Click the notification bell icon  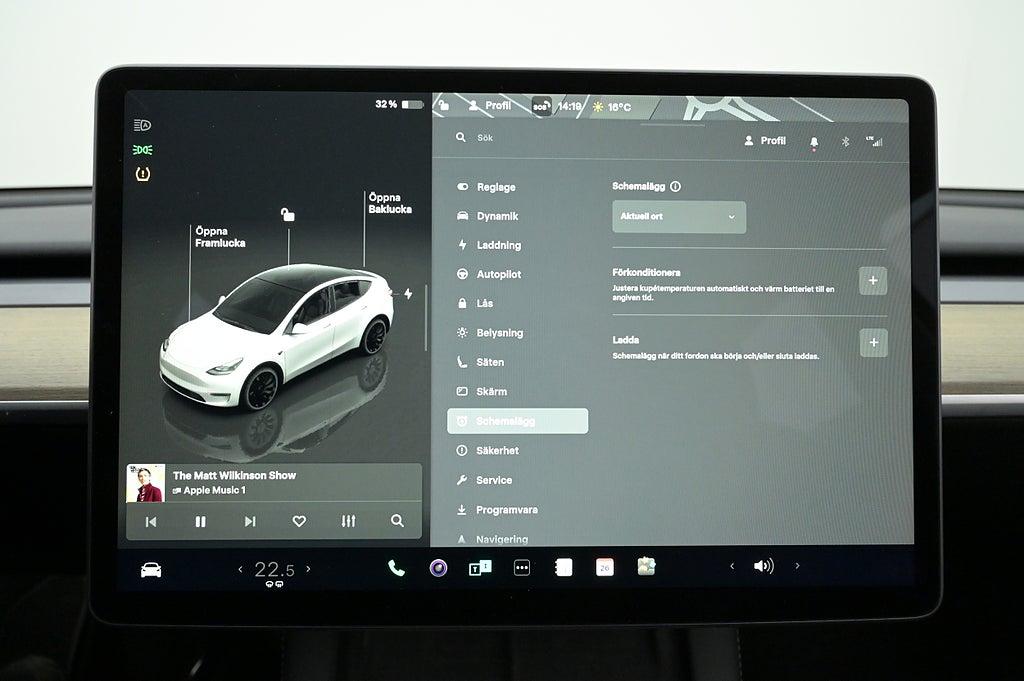(813, 142)
